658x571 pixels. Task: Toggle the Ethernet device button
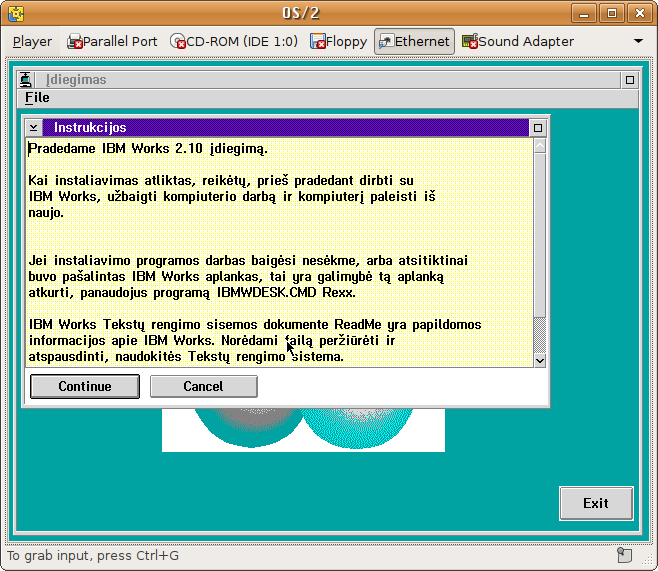pos(414,42)
